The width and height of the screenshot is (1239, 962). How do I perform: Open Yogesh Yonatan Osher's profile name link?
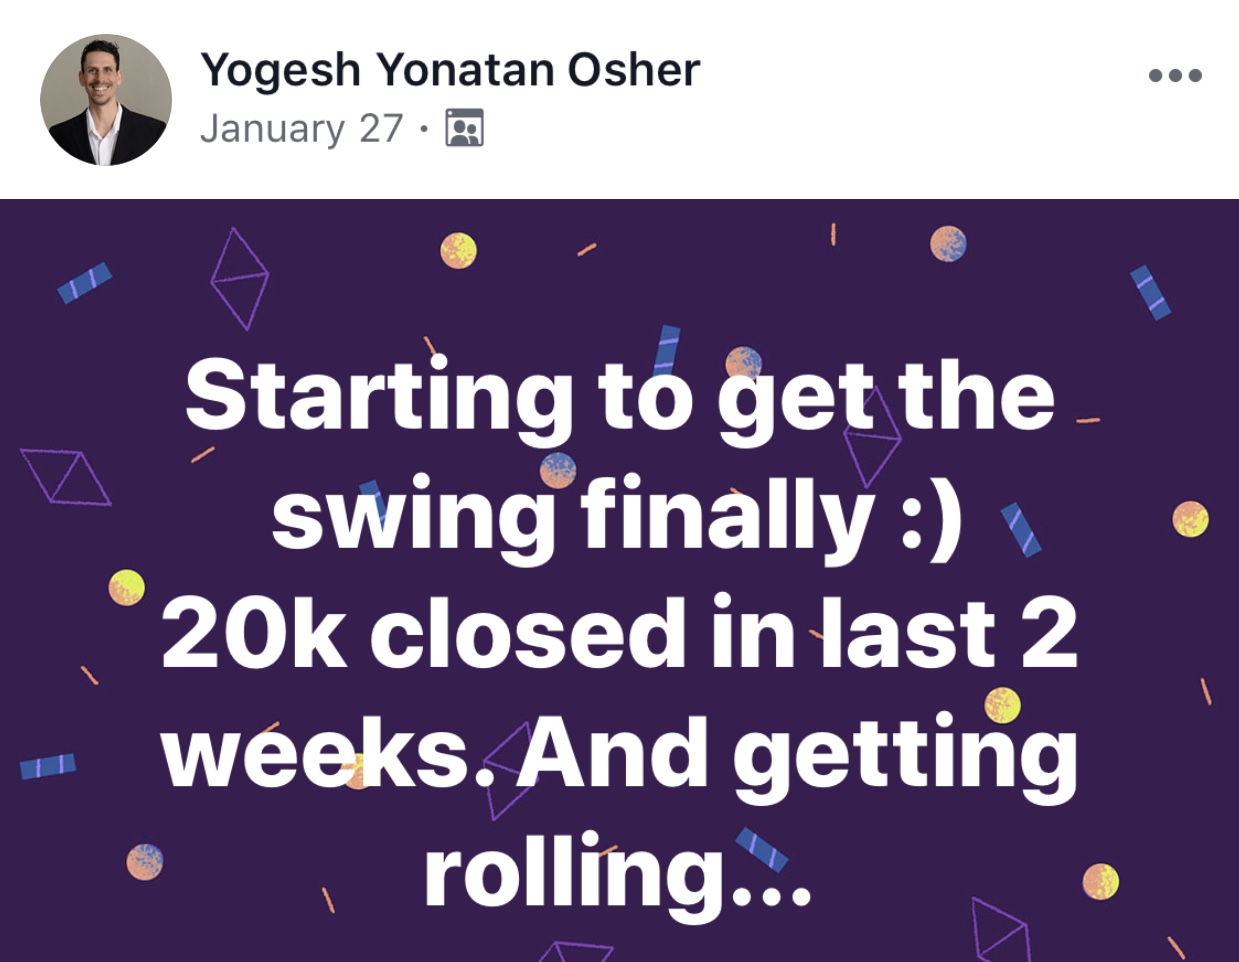tap(450, 70)
